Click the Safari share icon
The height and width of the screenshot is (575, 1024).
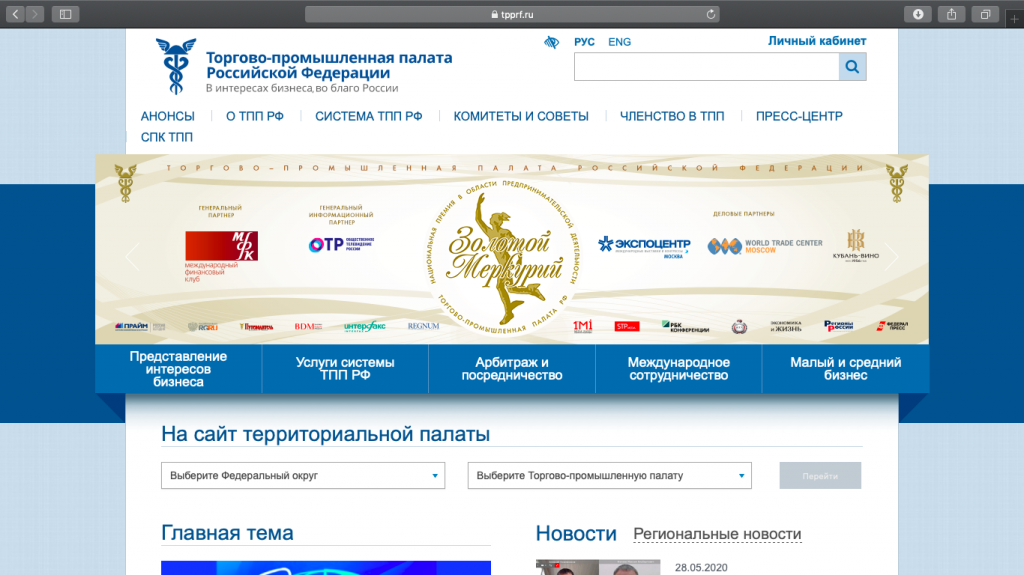click(x=952, y=14)
